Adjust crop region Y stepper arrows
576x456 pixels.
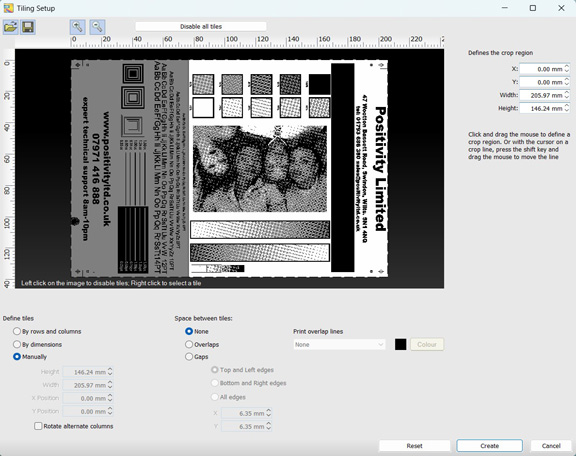pyautogui.click(x=567, y=82)
